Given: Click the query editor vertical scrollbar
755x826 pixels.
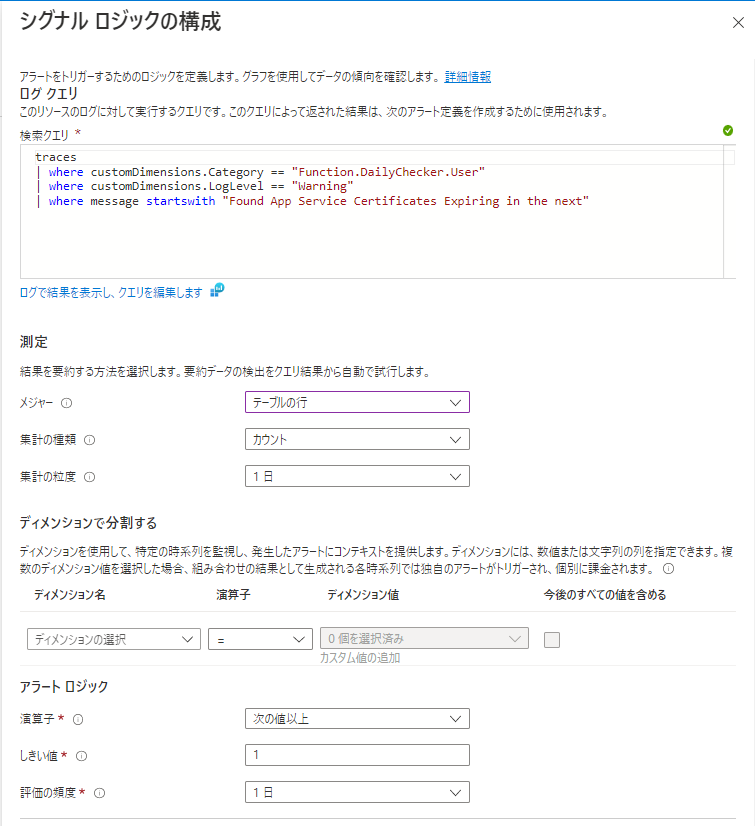Looking at the screenshot, I should tap(729, 212).
